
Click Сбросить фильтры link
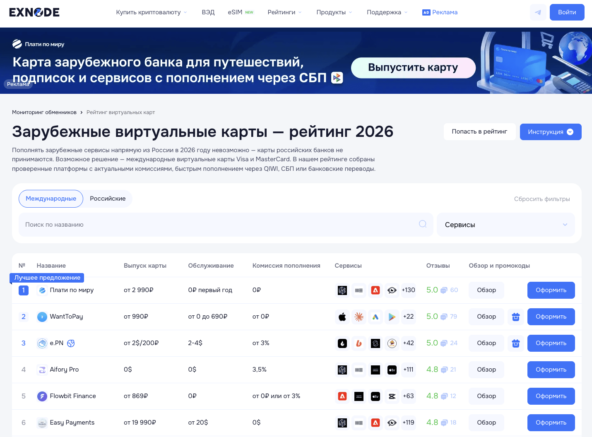tap(542, 199)
